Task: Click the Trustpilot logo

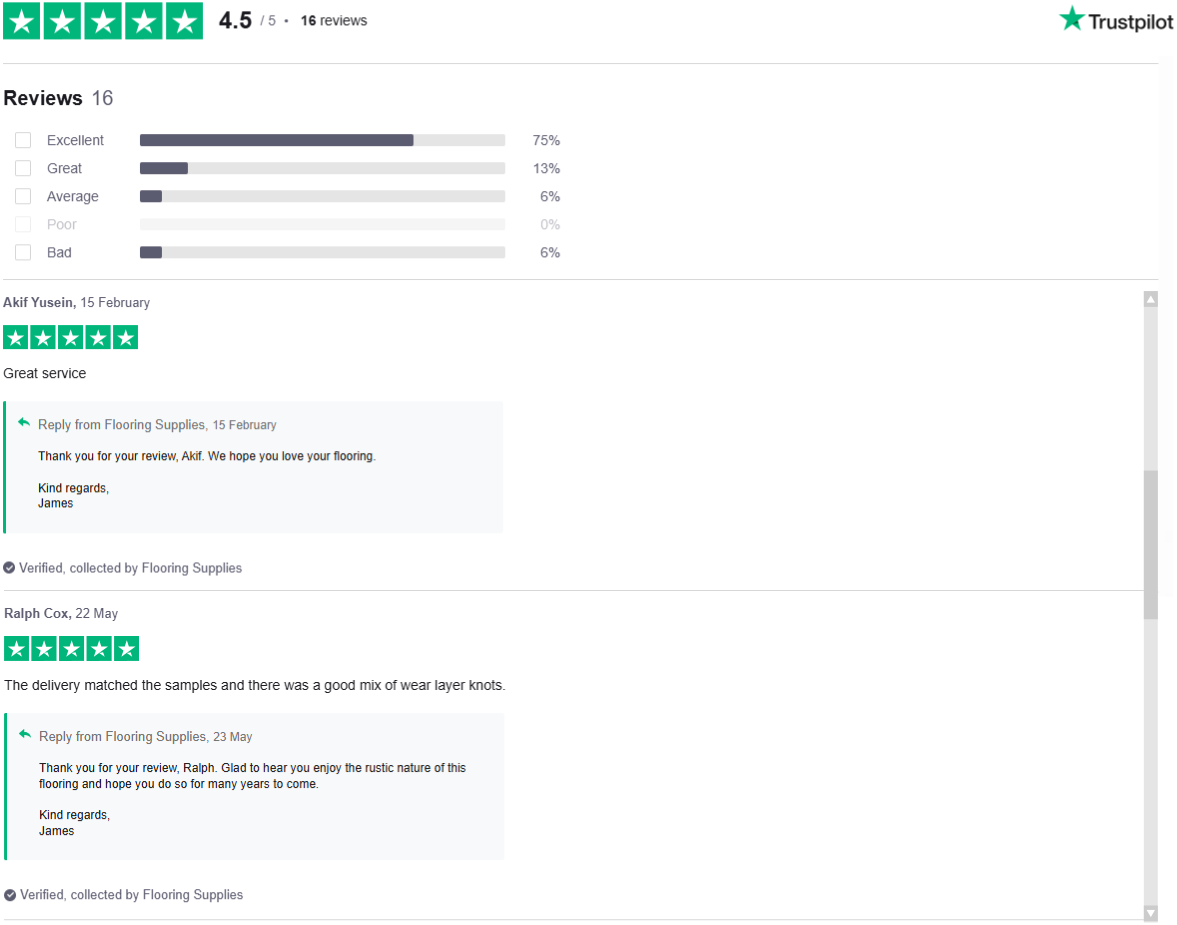Action: (x=1116, y=21)
